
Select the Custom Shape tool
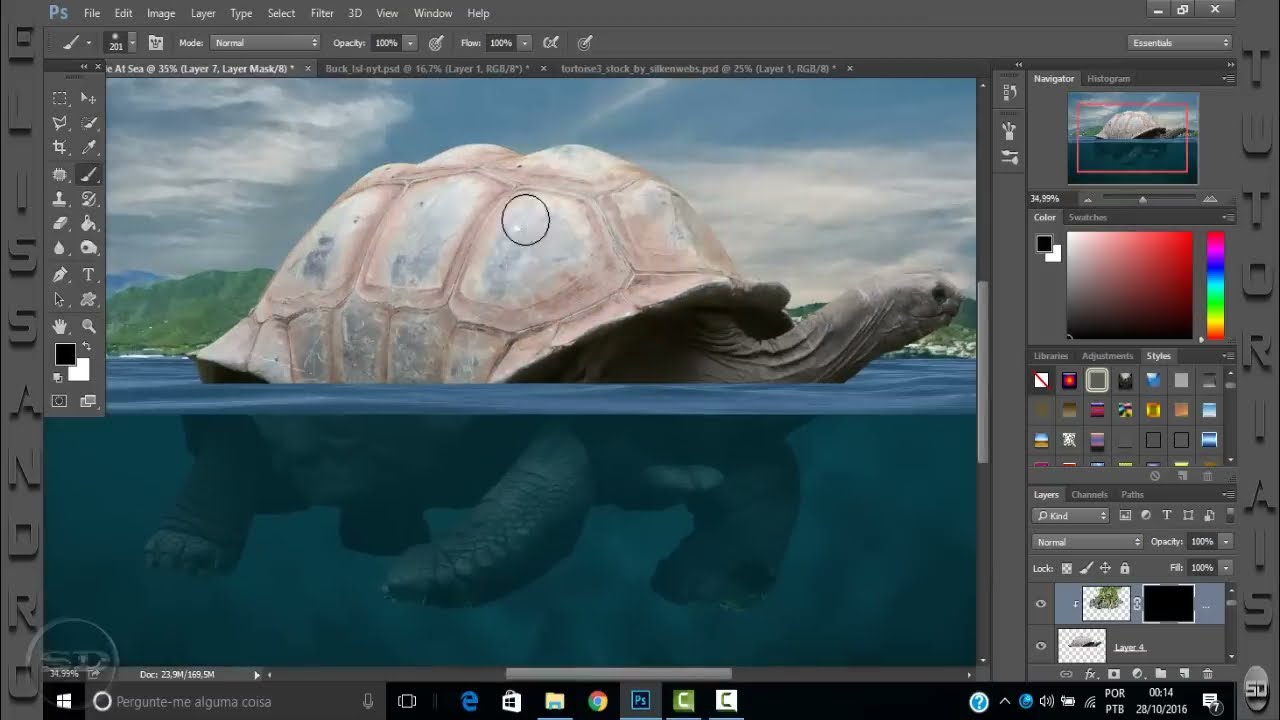tap(88, 299)
